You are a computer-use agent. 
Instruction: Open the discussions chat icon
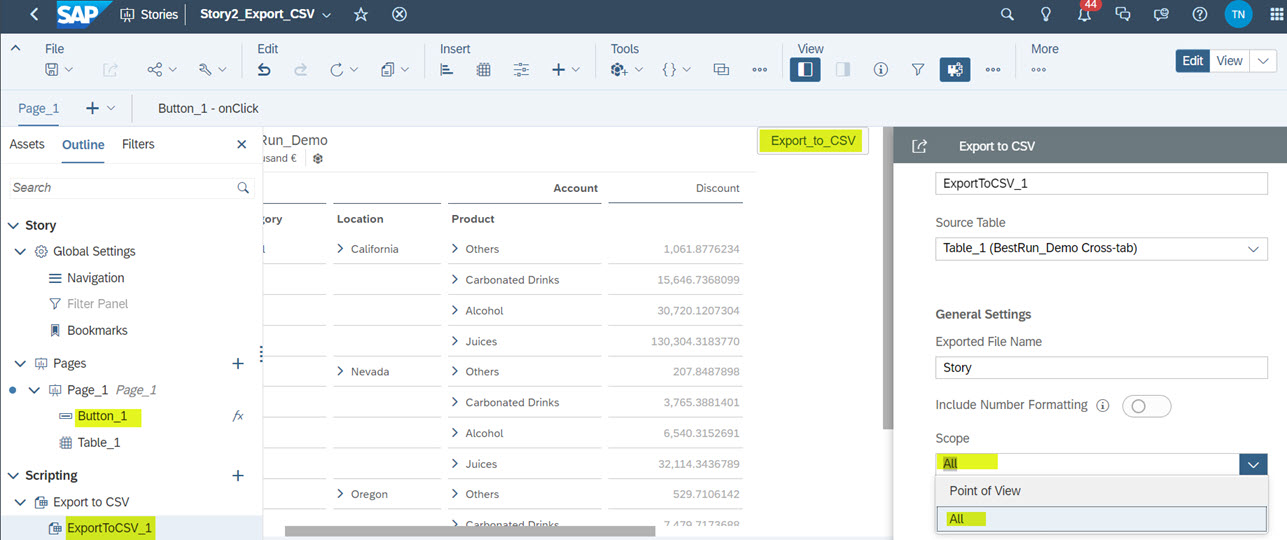1123,14
